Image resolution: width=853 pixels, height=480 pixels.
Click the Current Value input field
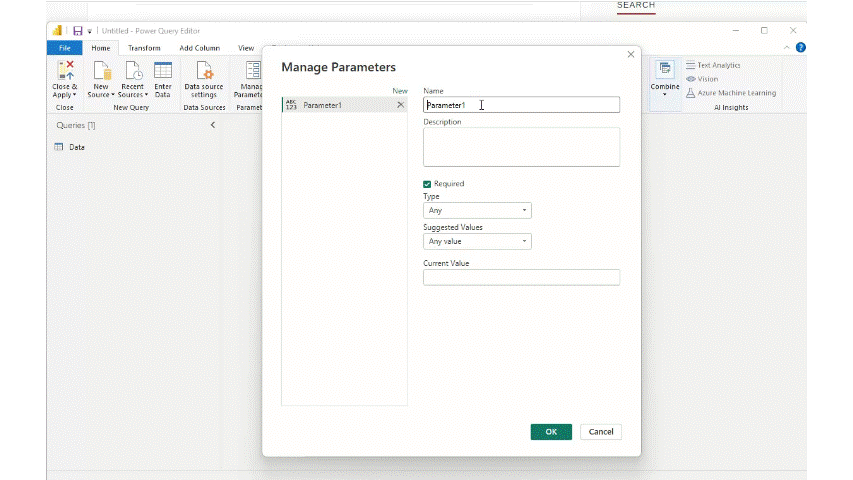click(521, 277)
